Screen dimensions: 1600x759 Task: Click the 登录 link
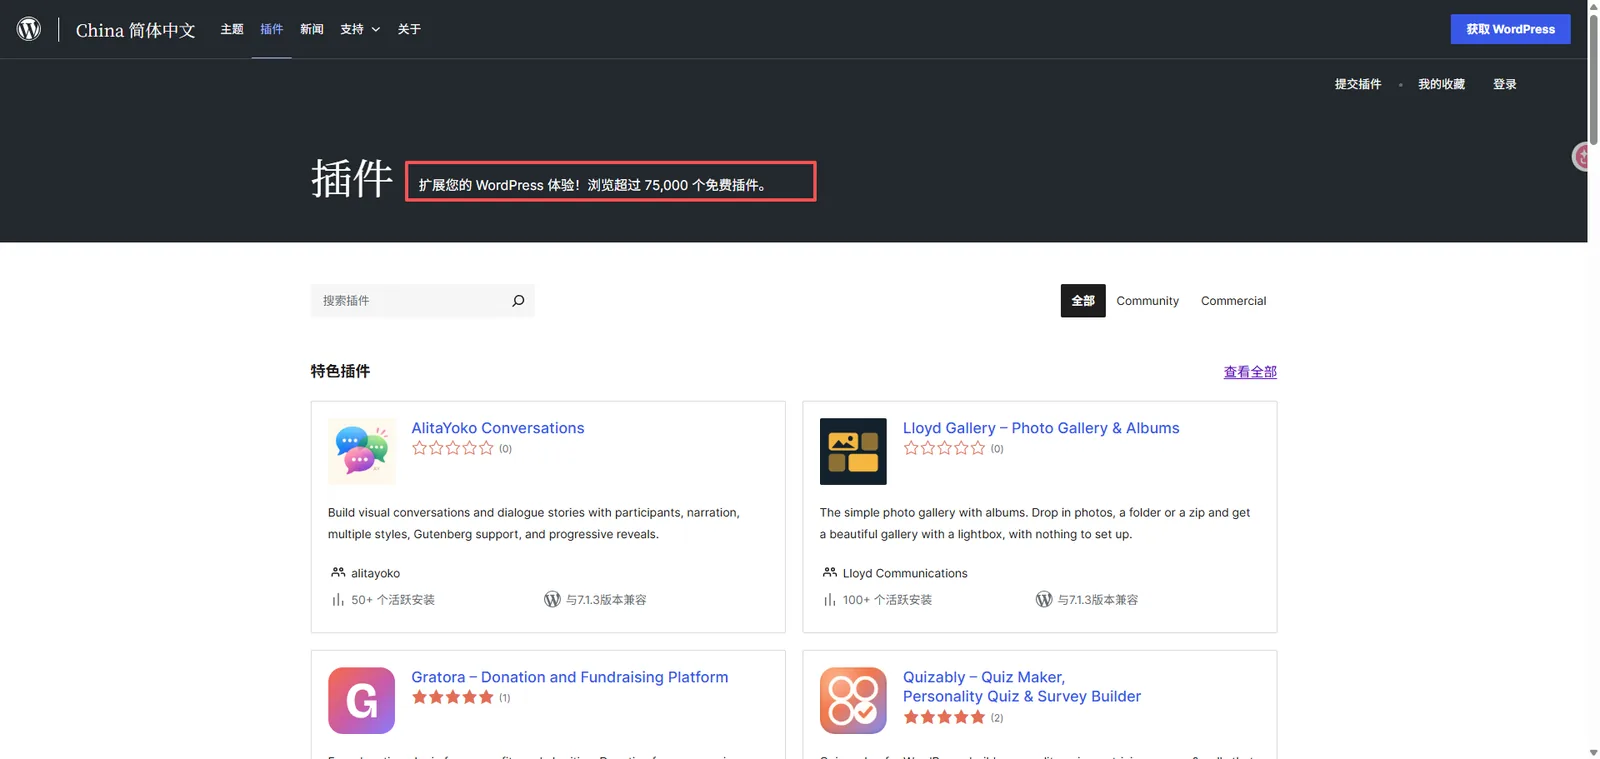pyautogui.click(x=1505, y=84)
